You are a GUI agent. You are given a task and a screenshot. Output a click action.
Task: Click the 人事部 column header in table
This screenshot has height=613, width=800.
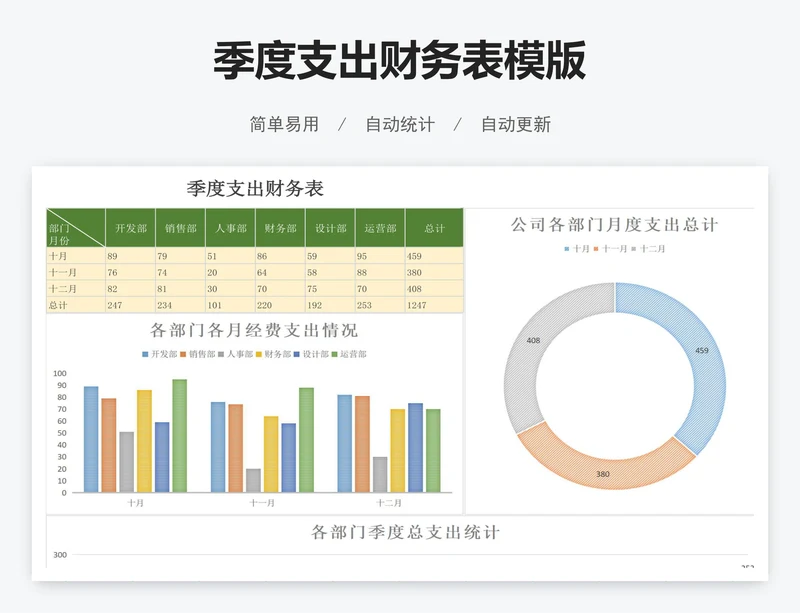(231, 228)
